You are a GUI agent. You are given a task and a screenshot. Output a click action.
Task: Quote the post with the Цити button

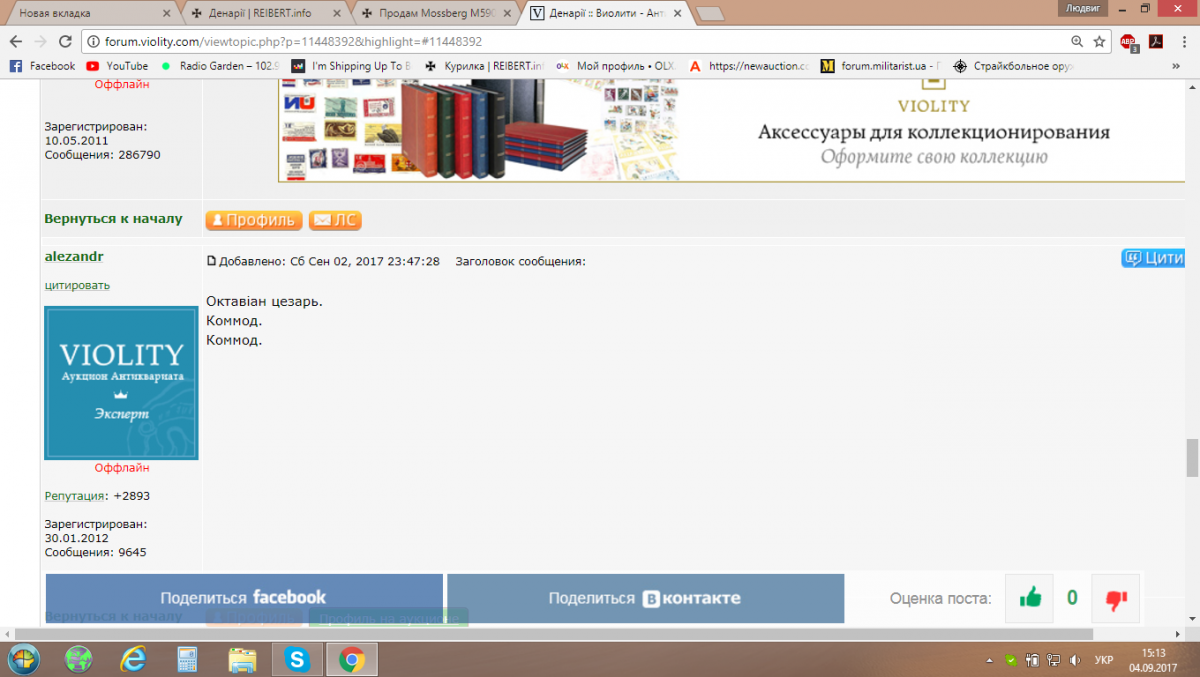1154,258
